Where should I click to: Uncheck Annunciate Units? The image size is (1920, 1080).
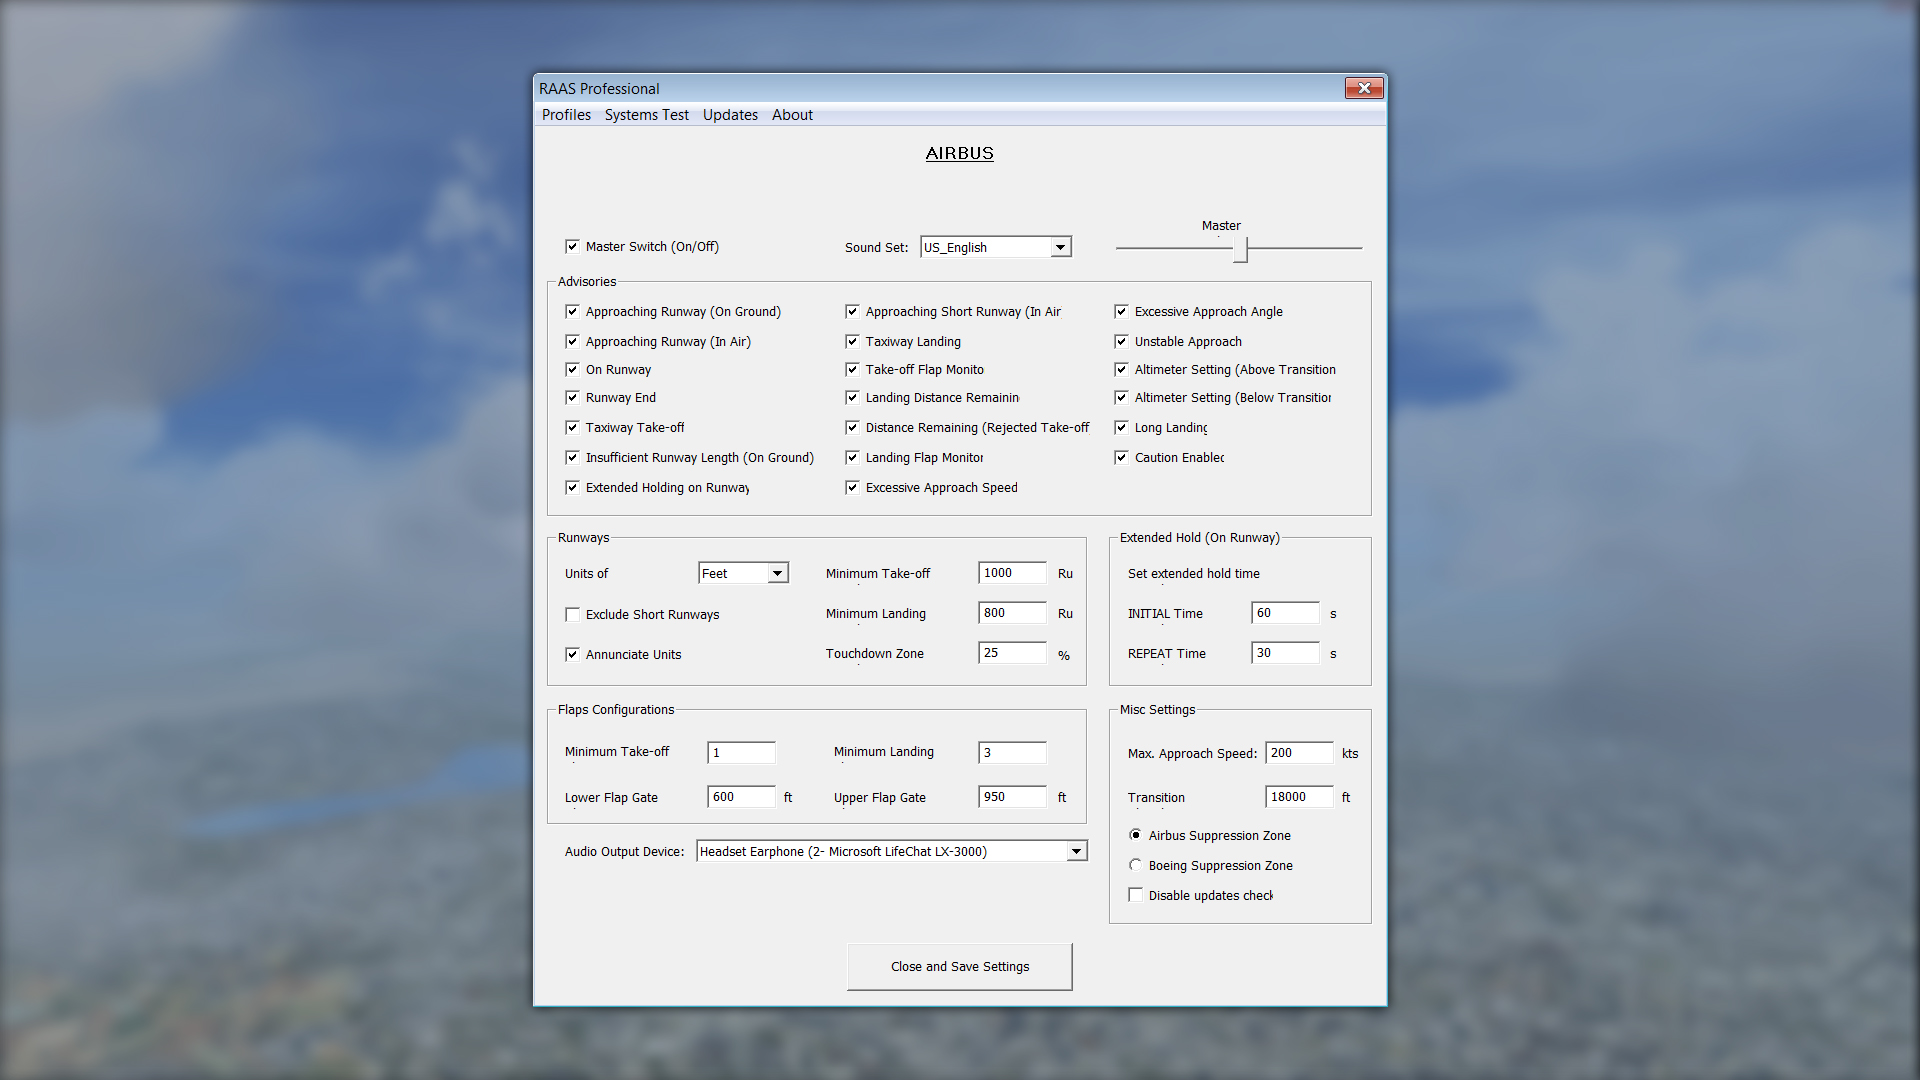[x=573, y=654]
